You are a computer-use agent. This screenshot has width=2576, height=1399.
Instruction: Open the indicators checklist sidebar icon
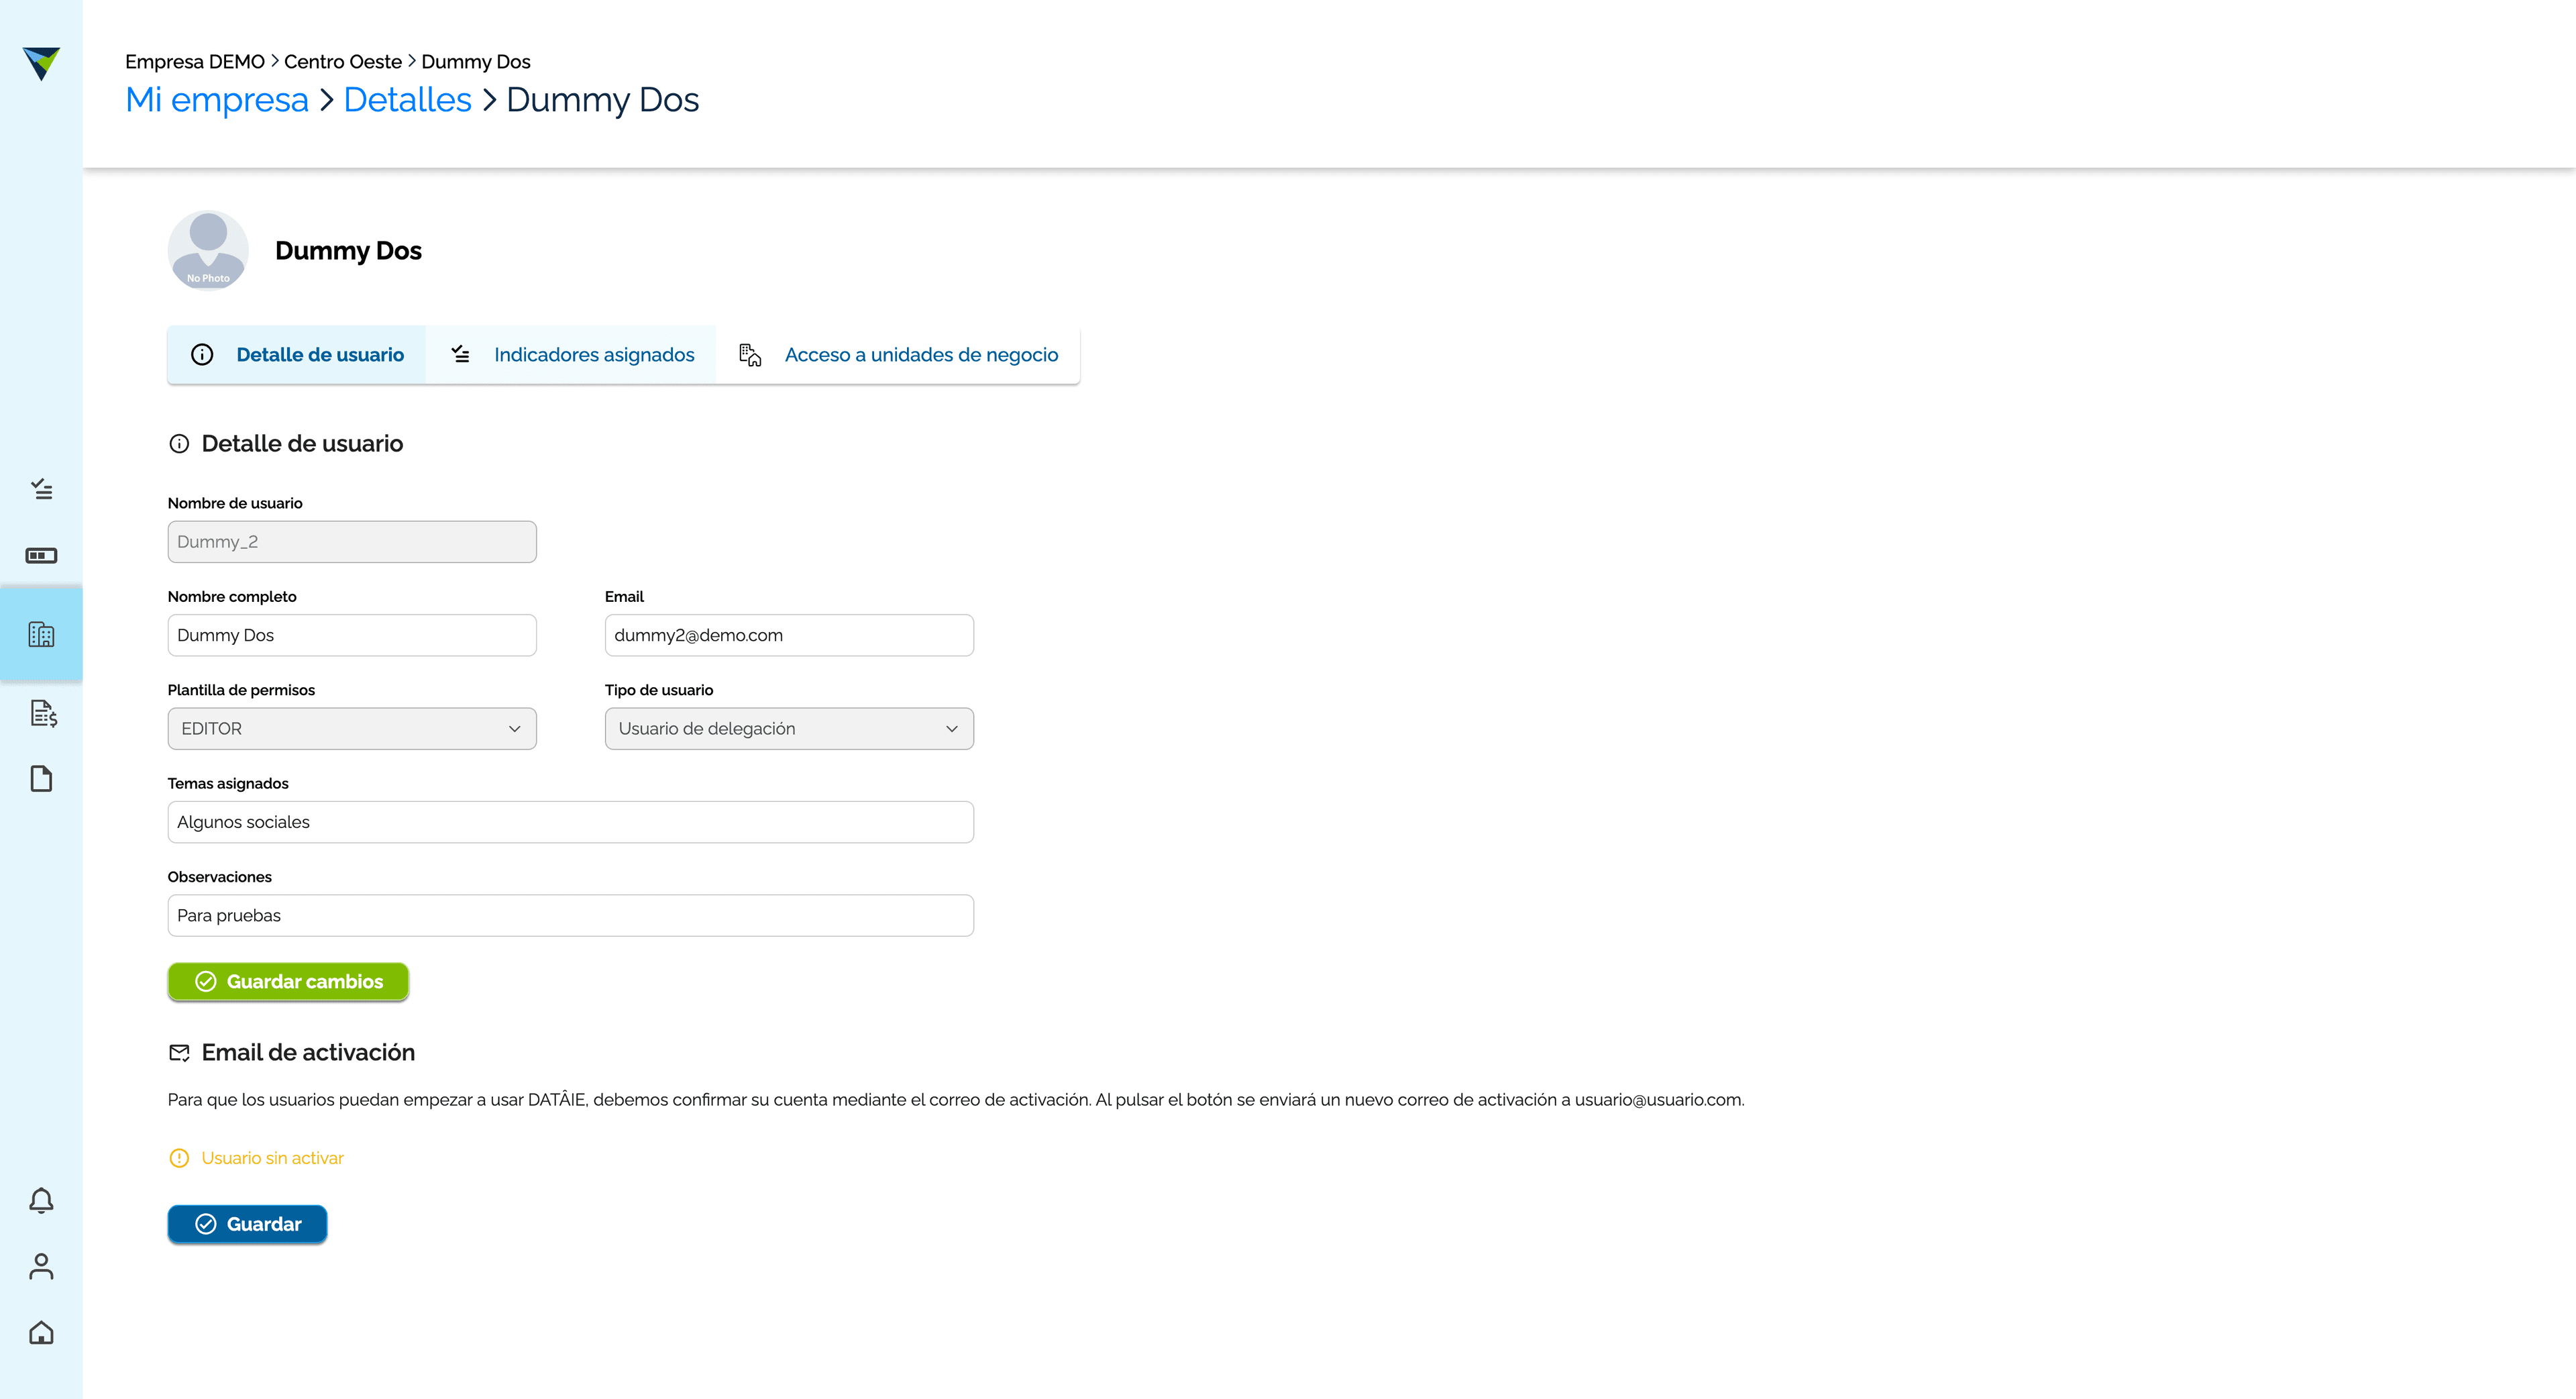pyautogui.click(x=41, y=489)
